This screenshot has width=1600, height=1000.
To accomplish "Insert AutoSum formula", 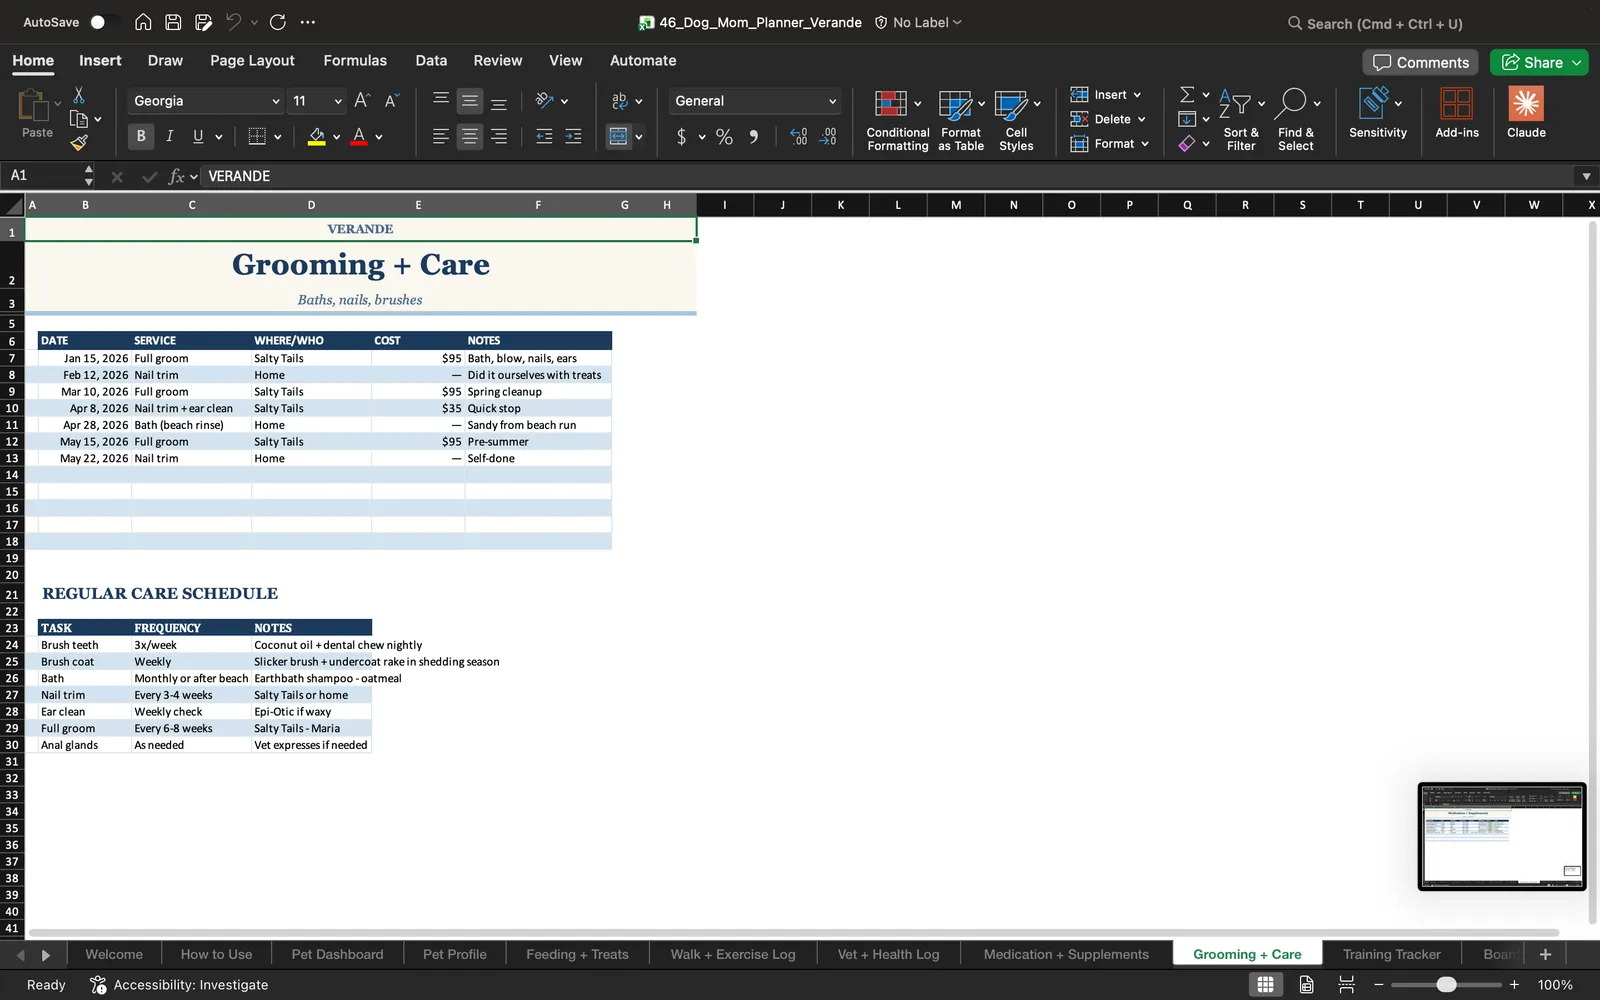I will 1187,94.
